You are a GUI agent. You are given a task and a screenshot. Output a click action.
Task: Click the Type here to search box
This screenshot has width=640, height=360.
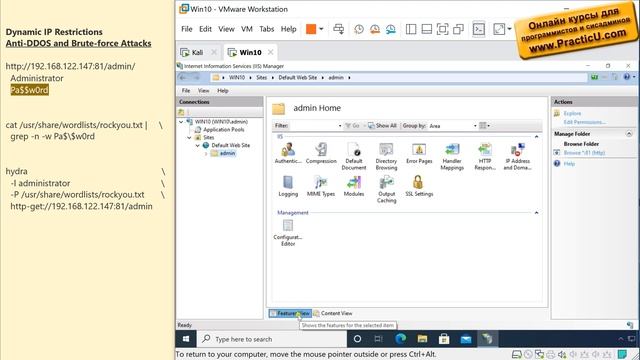coord(272,339)
